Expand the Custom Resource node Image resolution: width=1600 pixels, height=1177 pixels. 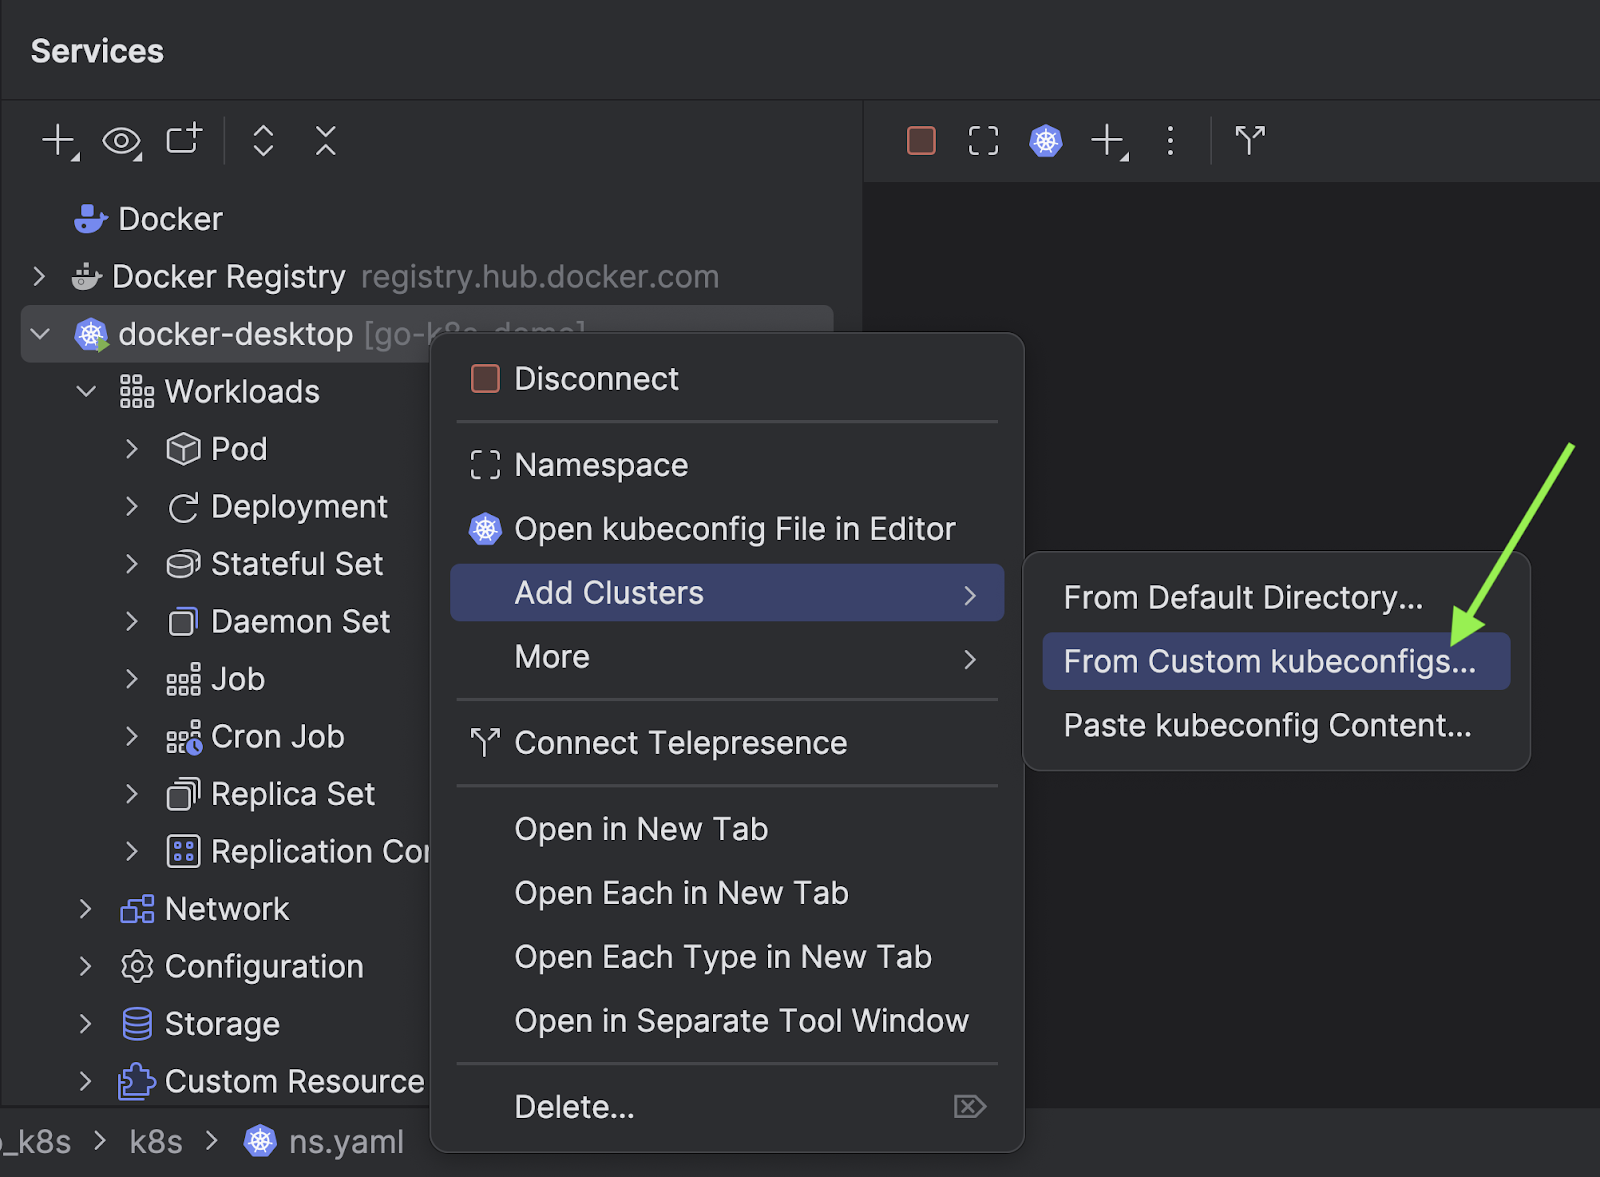[86, 1081]
